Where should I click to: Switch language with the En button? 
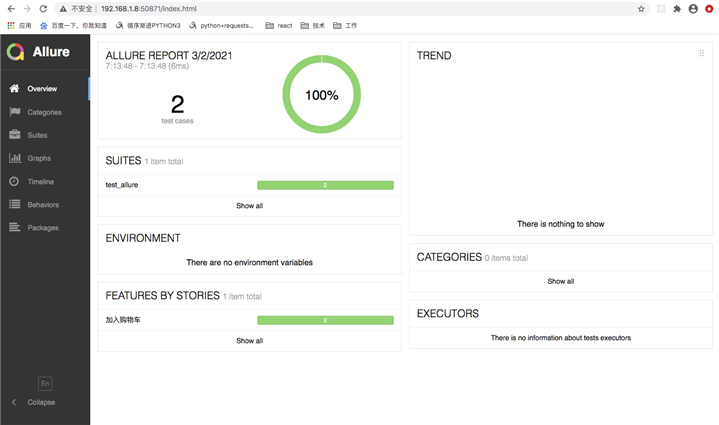[45, 383]
